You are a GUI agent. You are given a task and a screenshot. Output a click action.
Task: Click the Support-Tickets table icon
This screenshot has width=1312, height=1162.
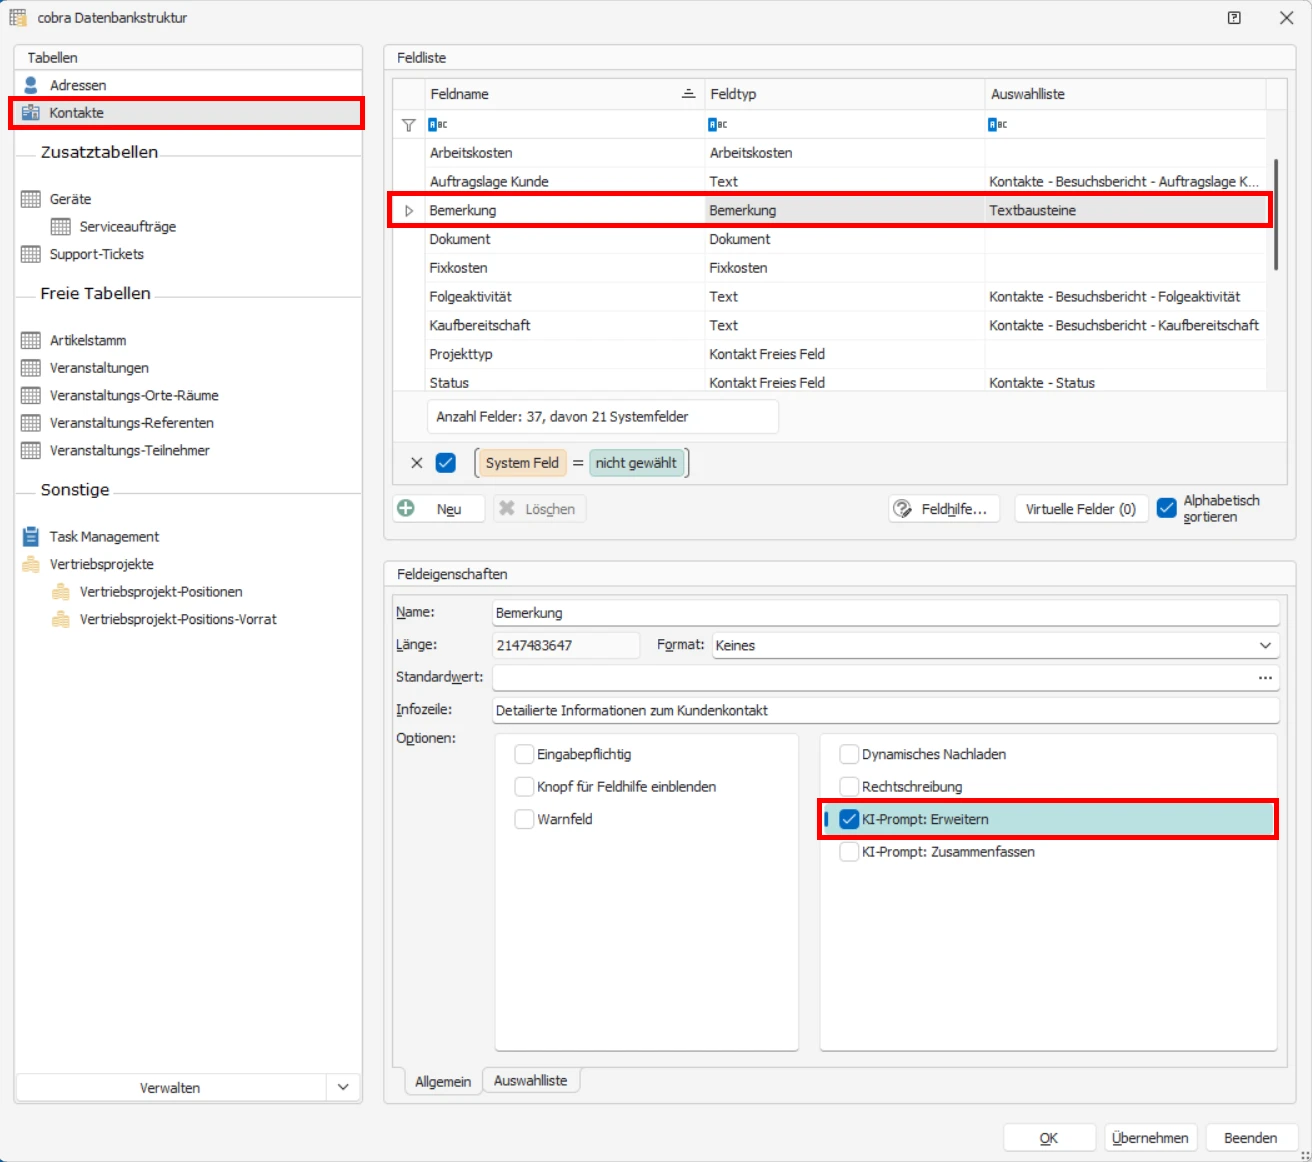click(x=31, y=254)
